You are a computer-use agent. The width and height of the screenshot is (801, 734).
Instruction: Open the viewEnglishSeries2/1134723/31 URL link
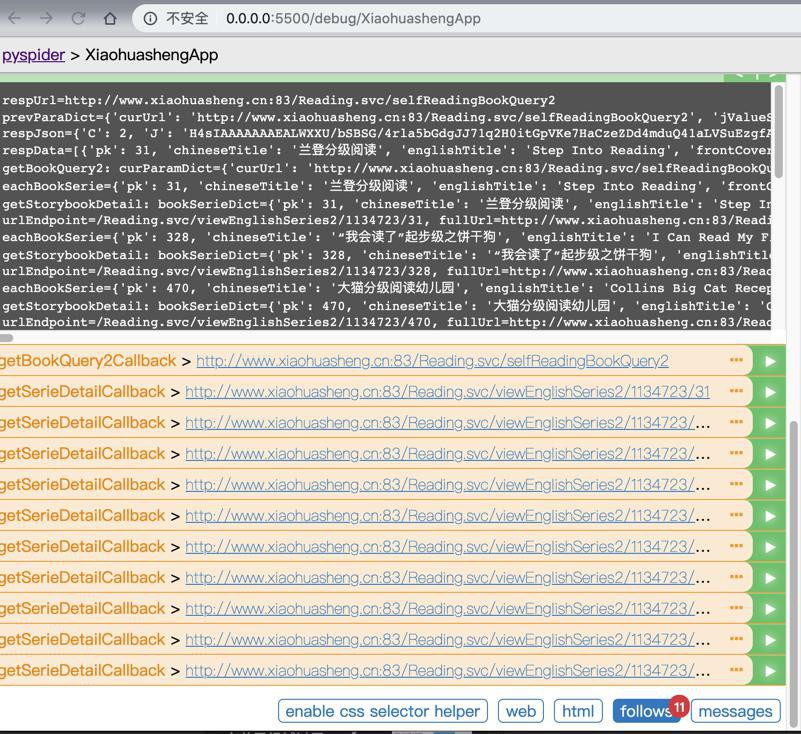point(447,392)
